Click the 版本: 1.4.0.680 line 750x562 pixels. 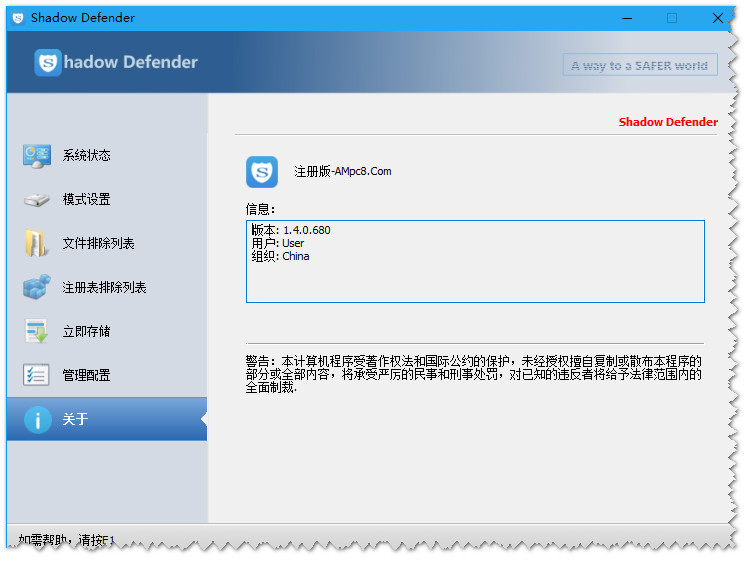click(x=291, y=230)
